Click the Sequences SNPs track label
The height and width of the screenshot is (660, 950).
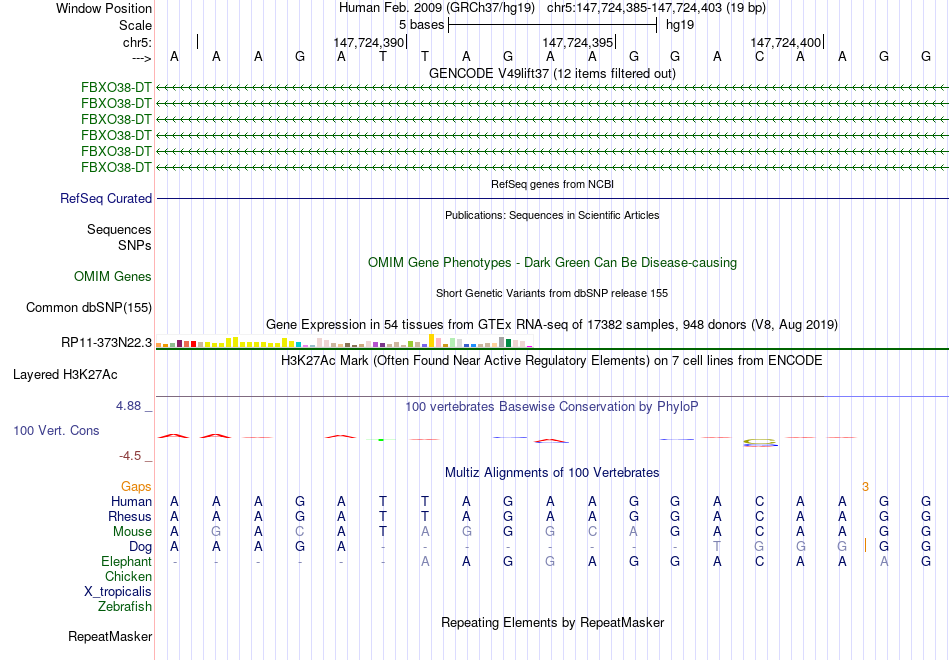[x=119, y=238]
